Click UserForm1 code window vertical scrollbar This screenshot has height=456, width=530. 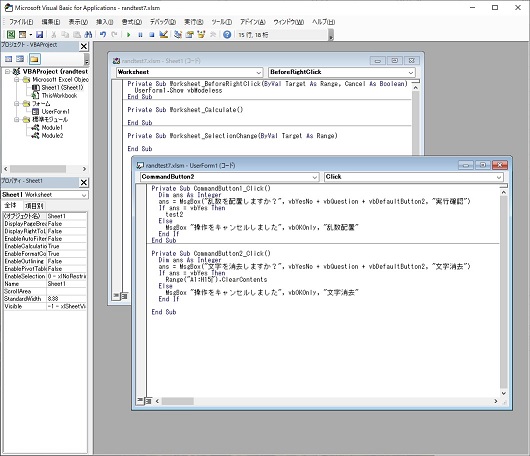[503, 293]
